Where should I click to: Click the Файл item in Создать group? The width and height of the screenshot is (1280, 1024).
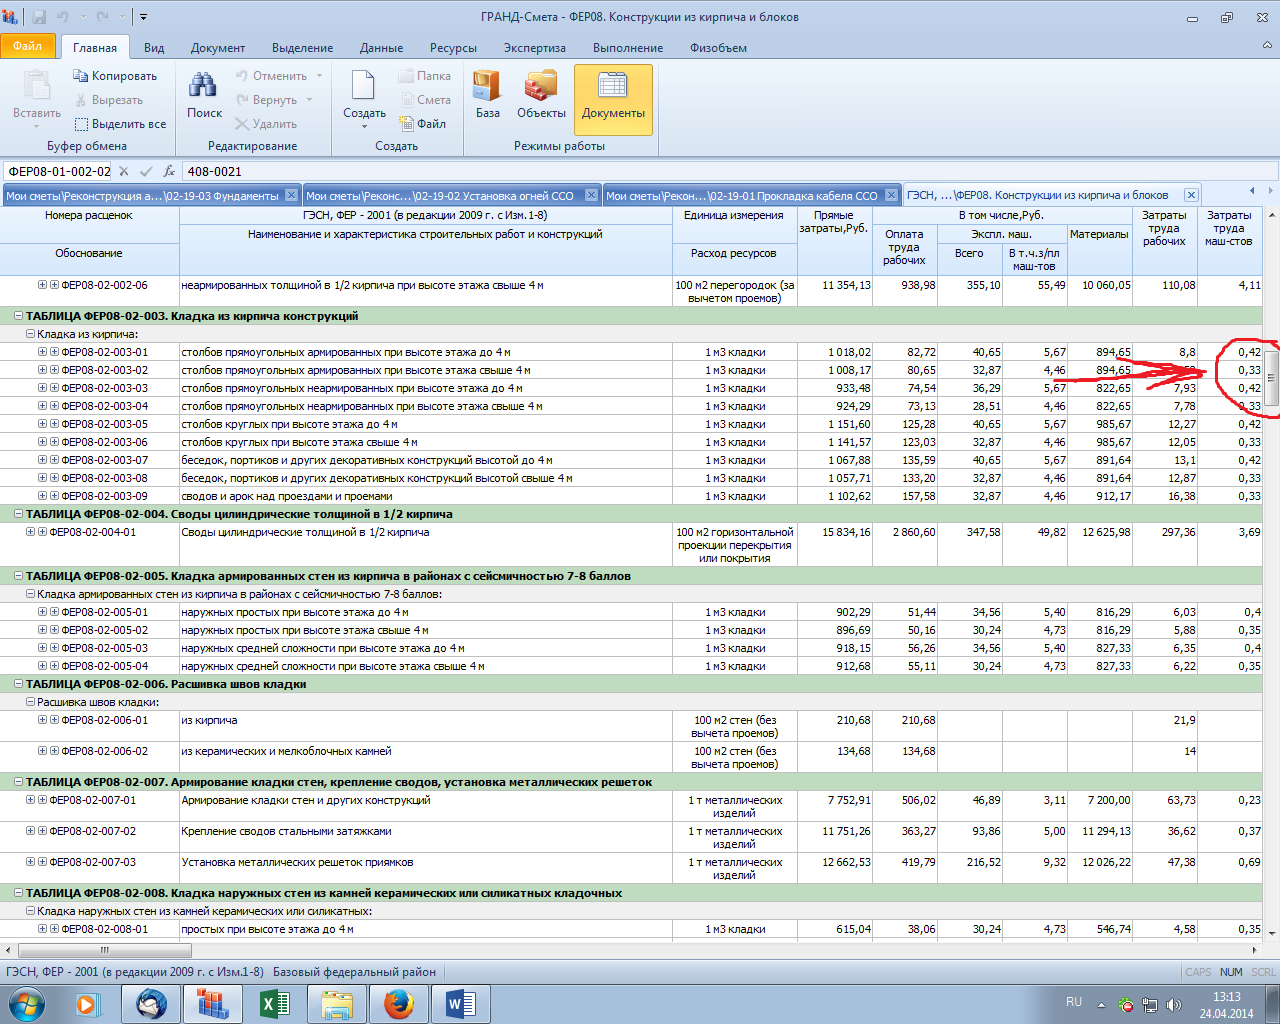(x=423, y=124)
